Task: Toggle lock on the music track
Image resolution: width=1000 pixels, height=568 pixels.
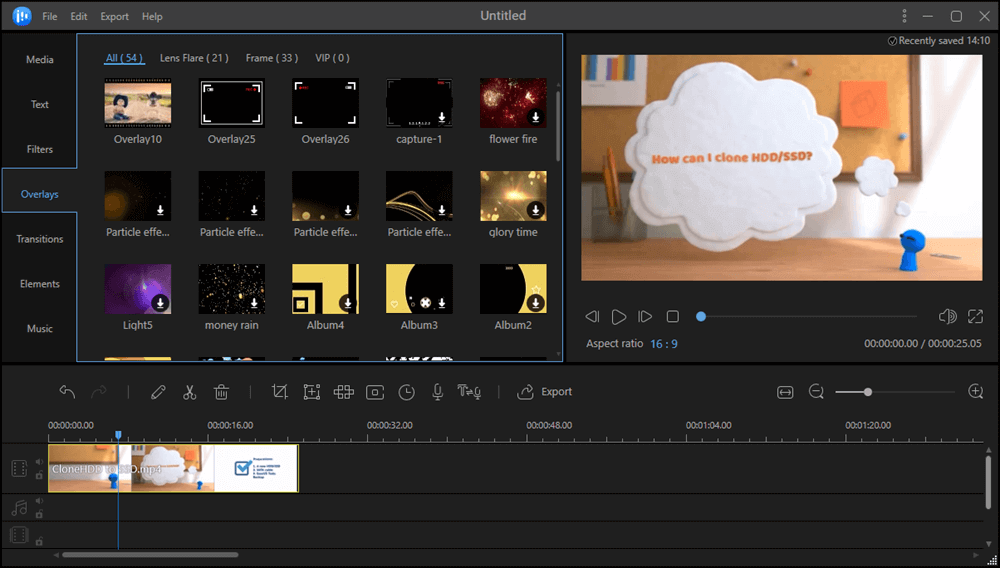Action: click(x=39, y=514)
